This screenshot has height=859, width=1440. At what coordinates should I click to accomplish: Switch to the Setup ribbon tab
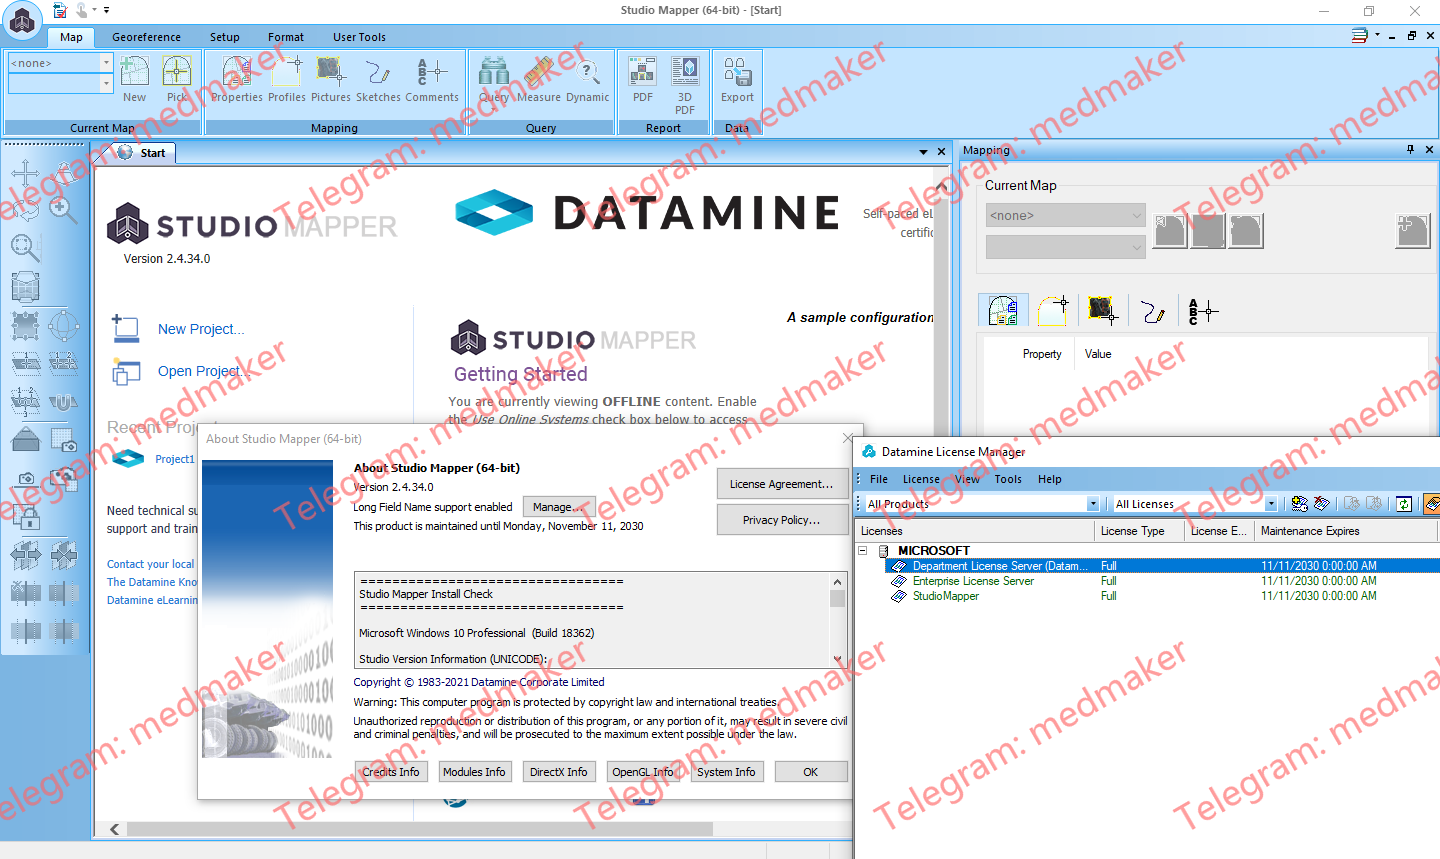click(x=225, y=37)
